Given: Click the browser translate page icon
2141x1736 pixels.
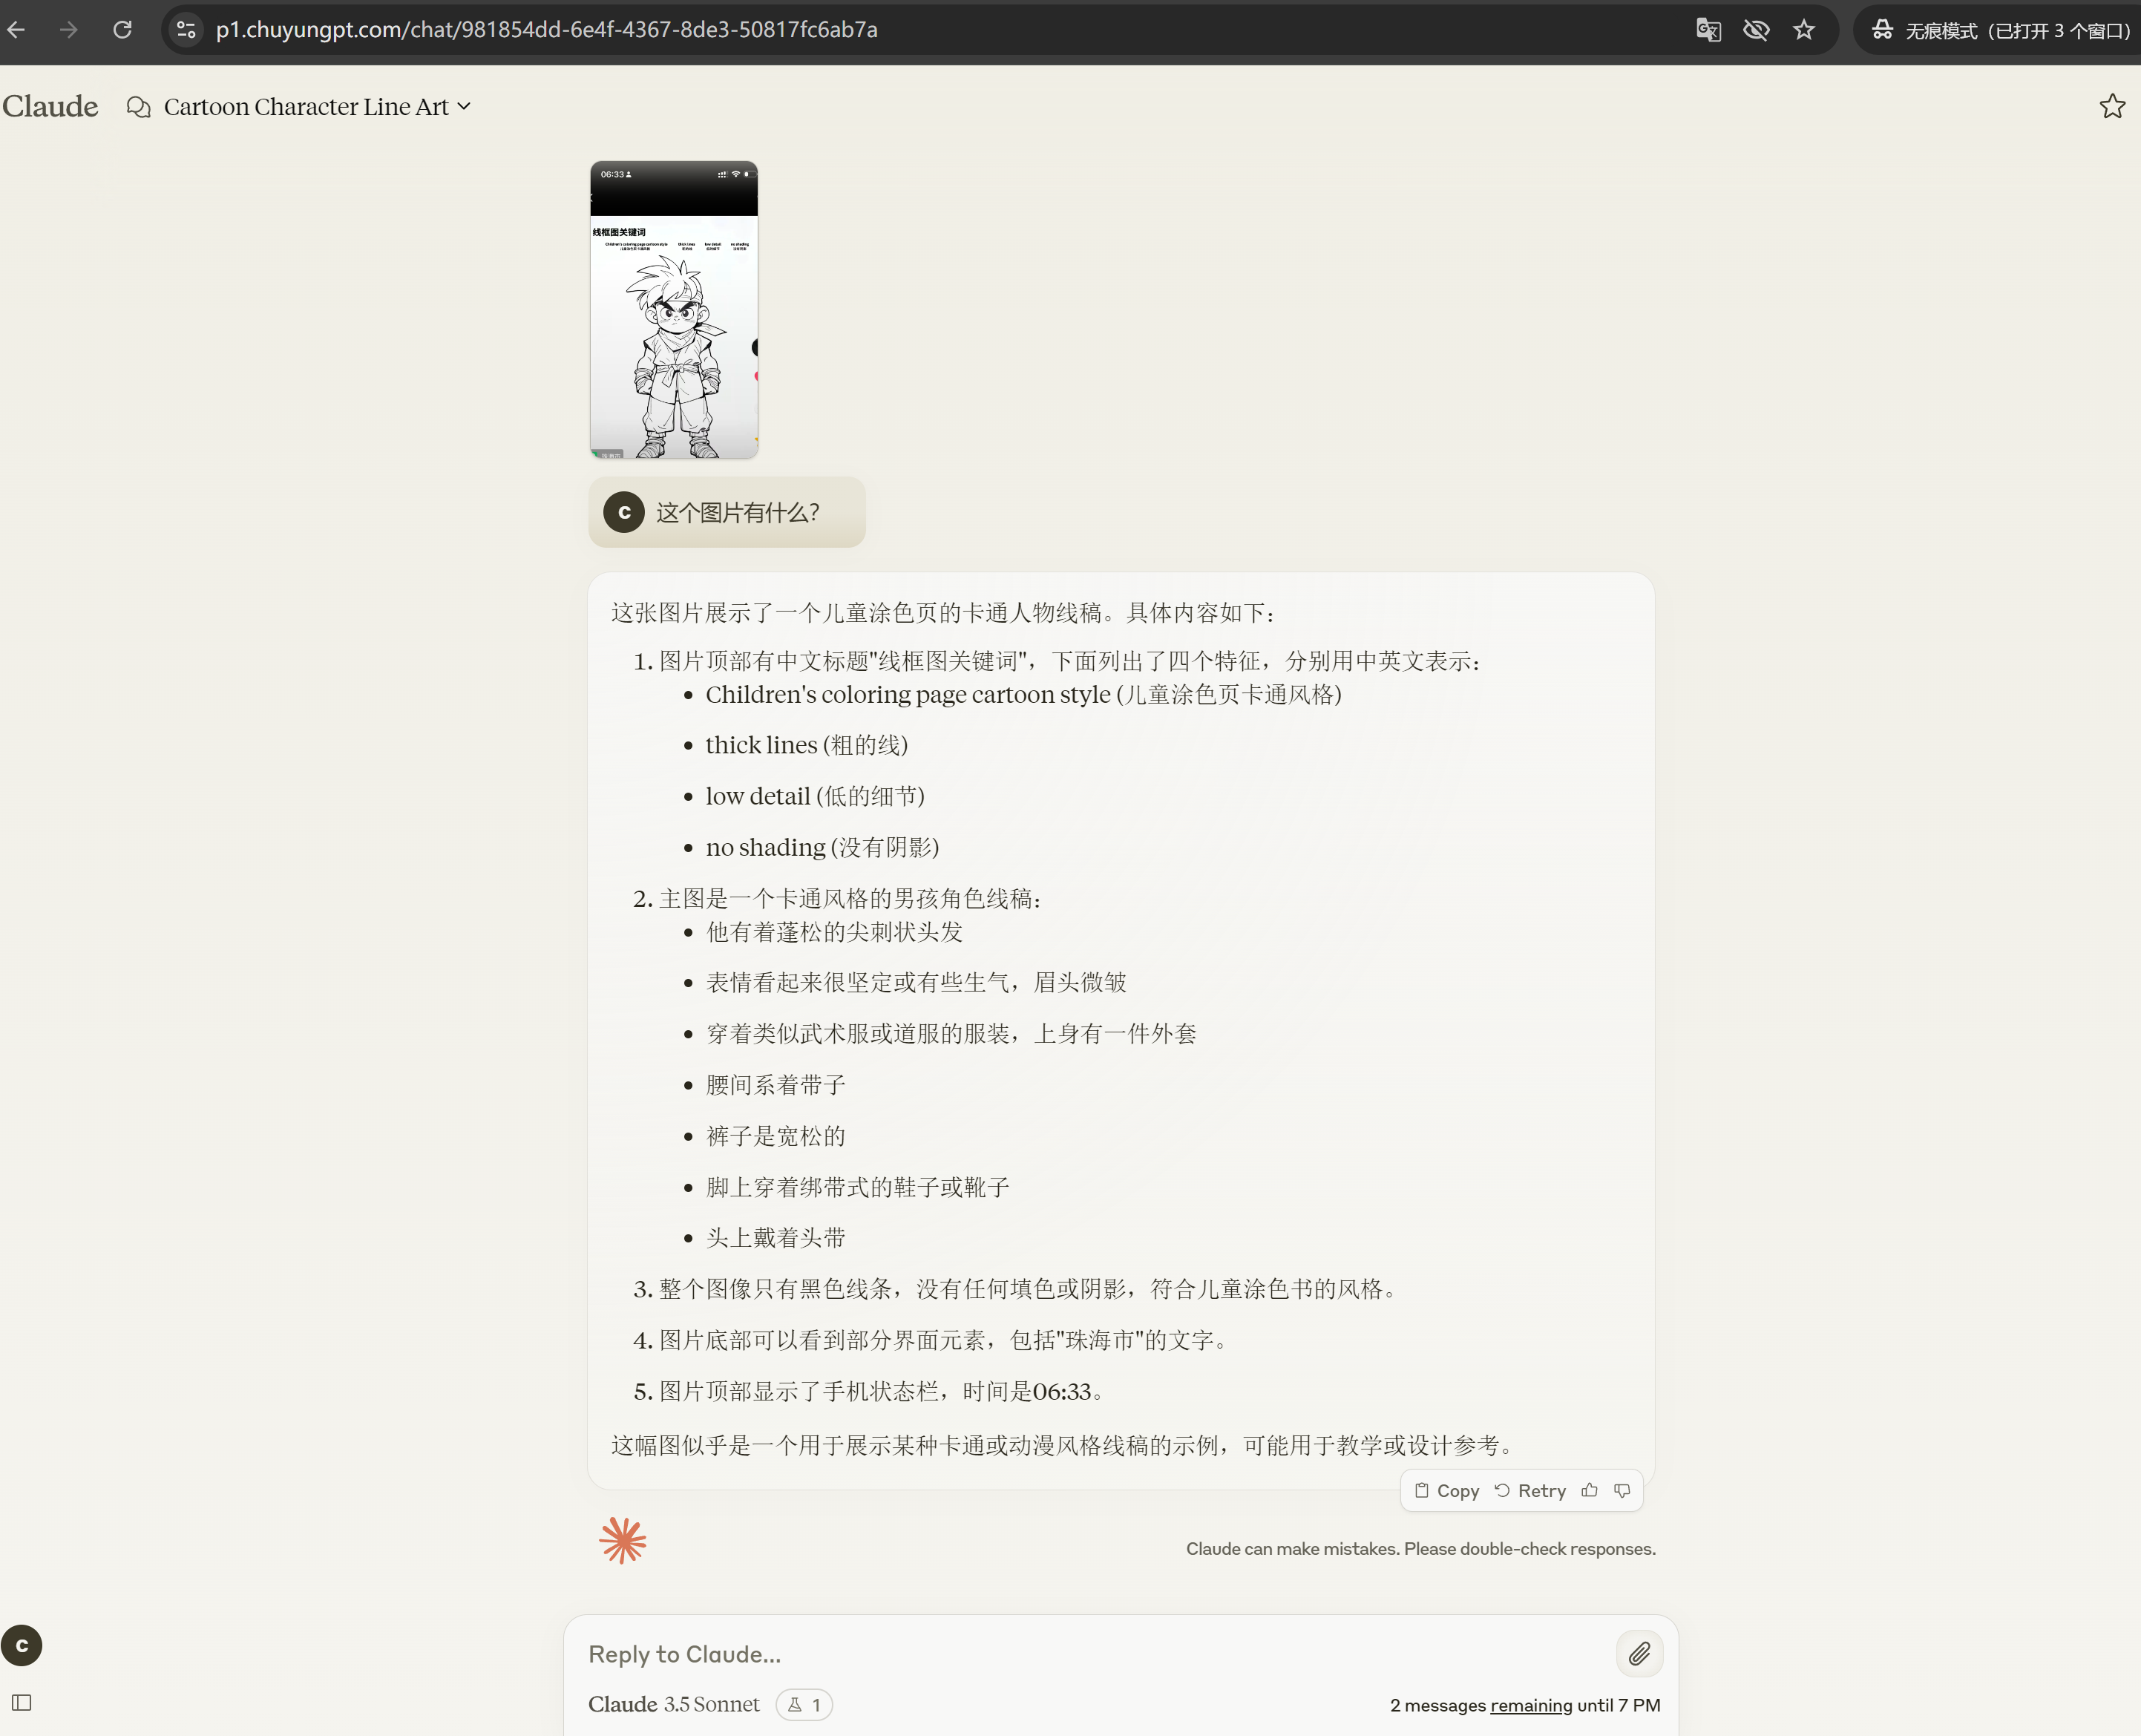Looking at the screenshot, I should tap(1708, 30).
